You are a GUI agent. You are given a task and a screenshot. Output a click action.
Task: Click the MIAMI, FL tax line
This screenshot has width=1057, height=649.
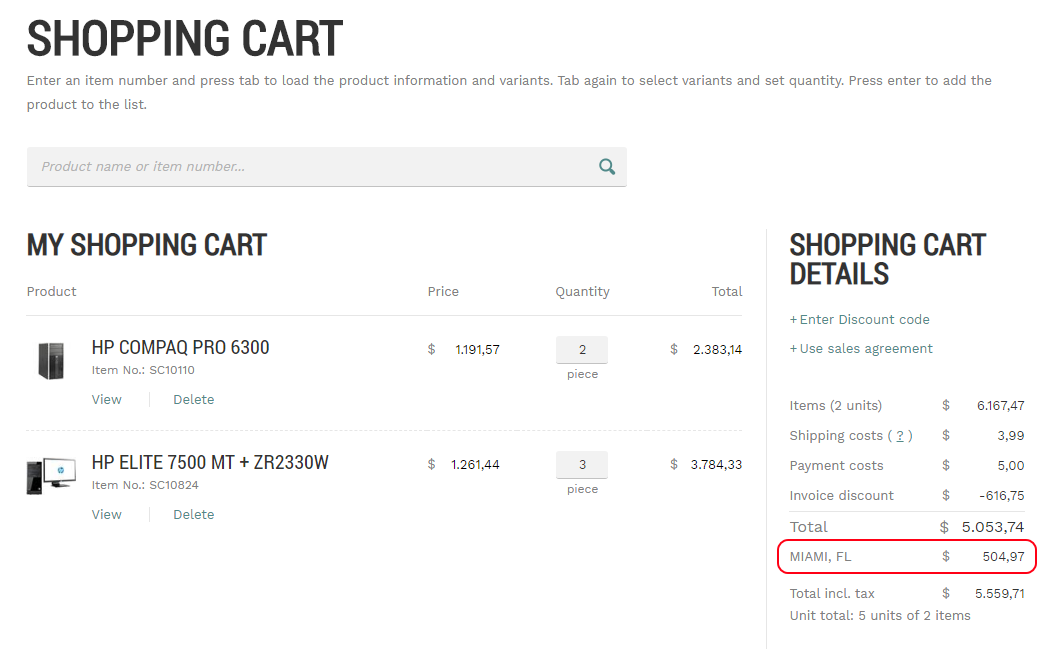coord(907,557)
